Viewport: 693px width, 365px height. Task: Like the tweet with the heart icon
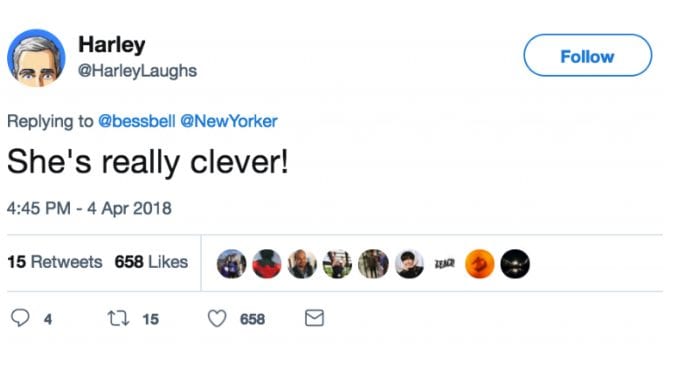point(217,318)
